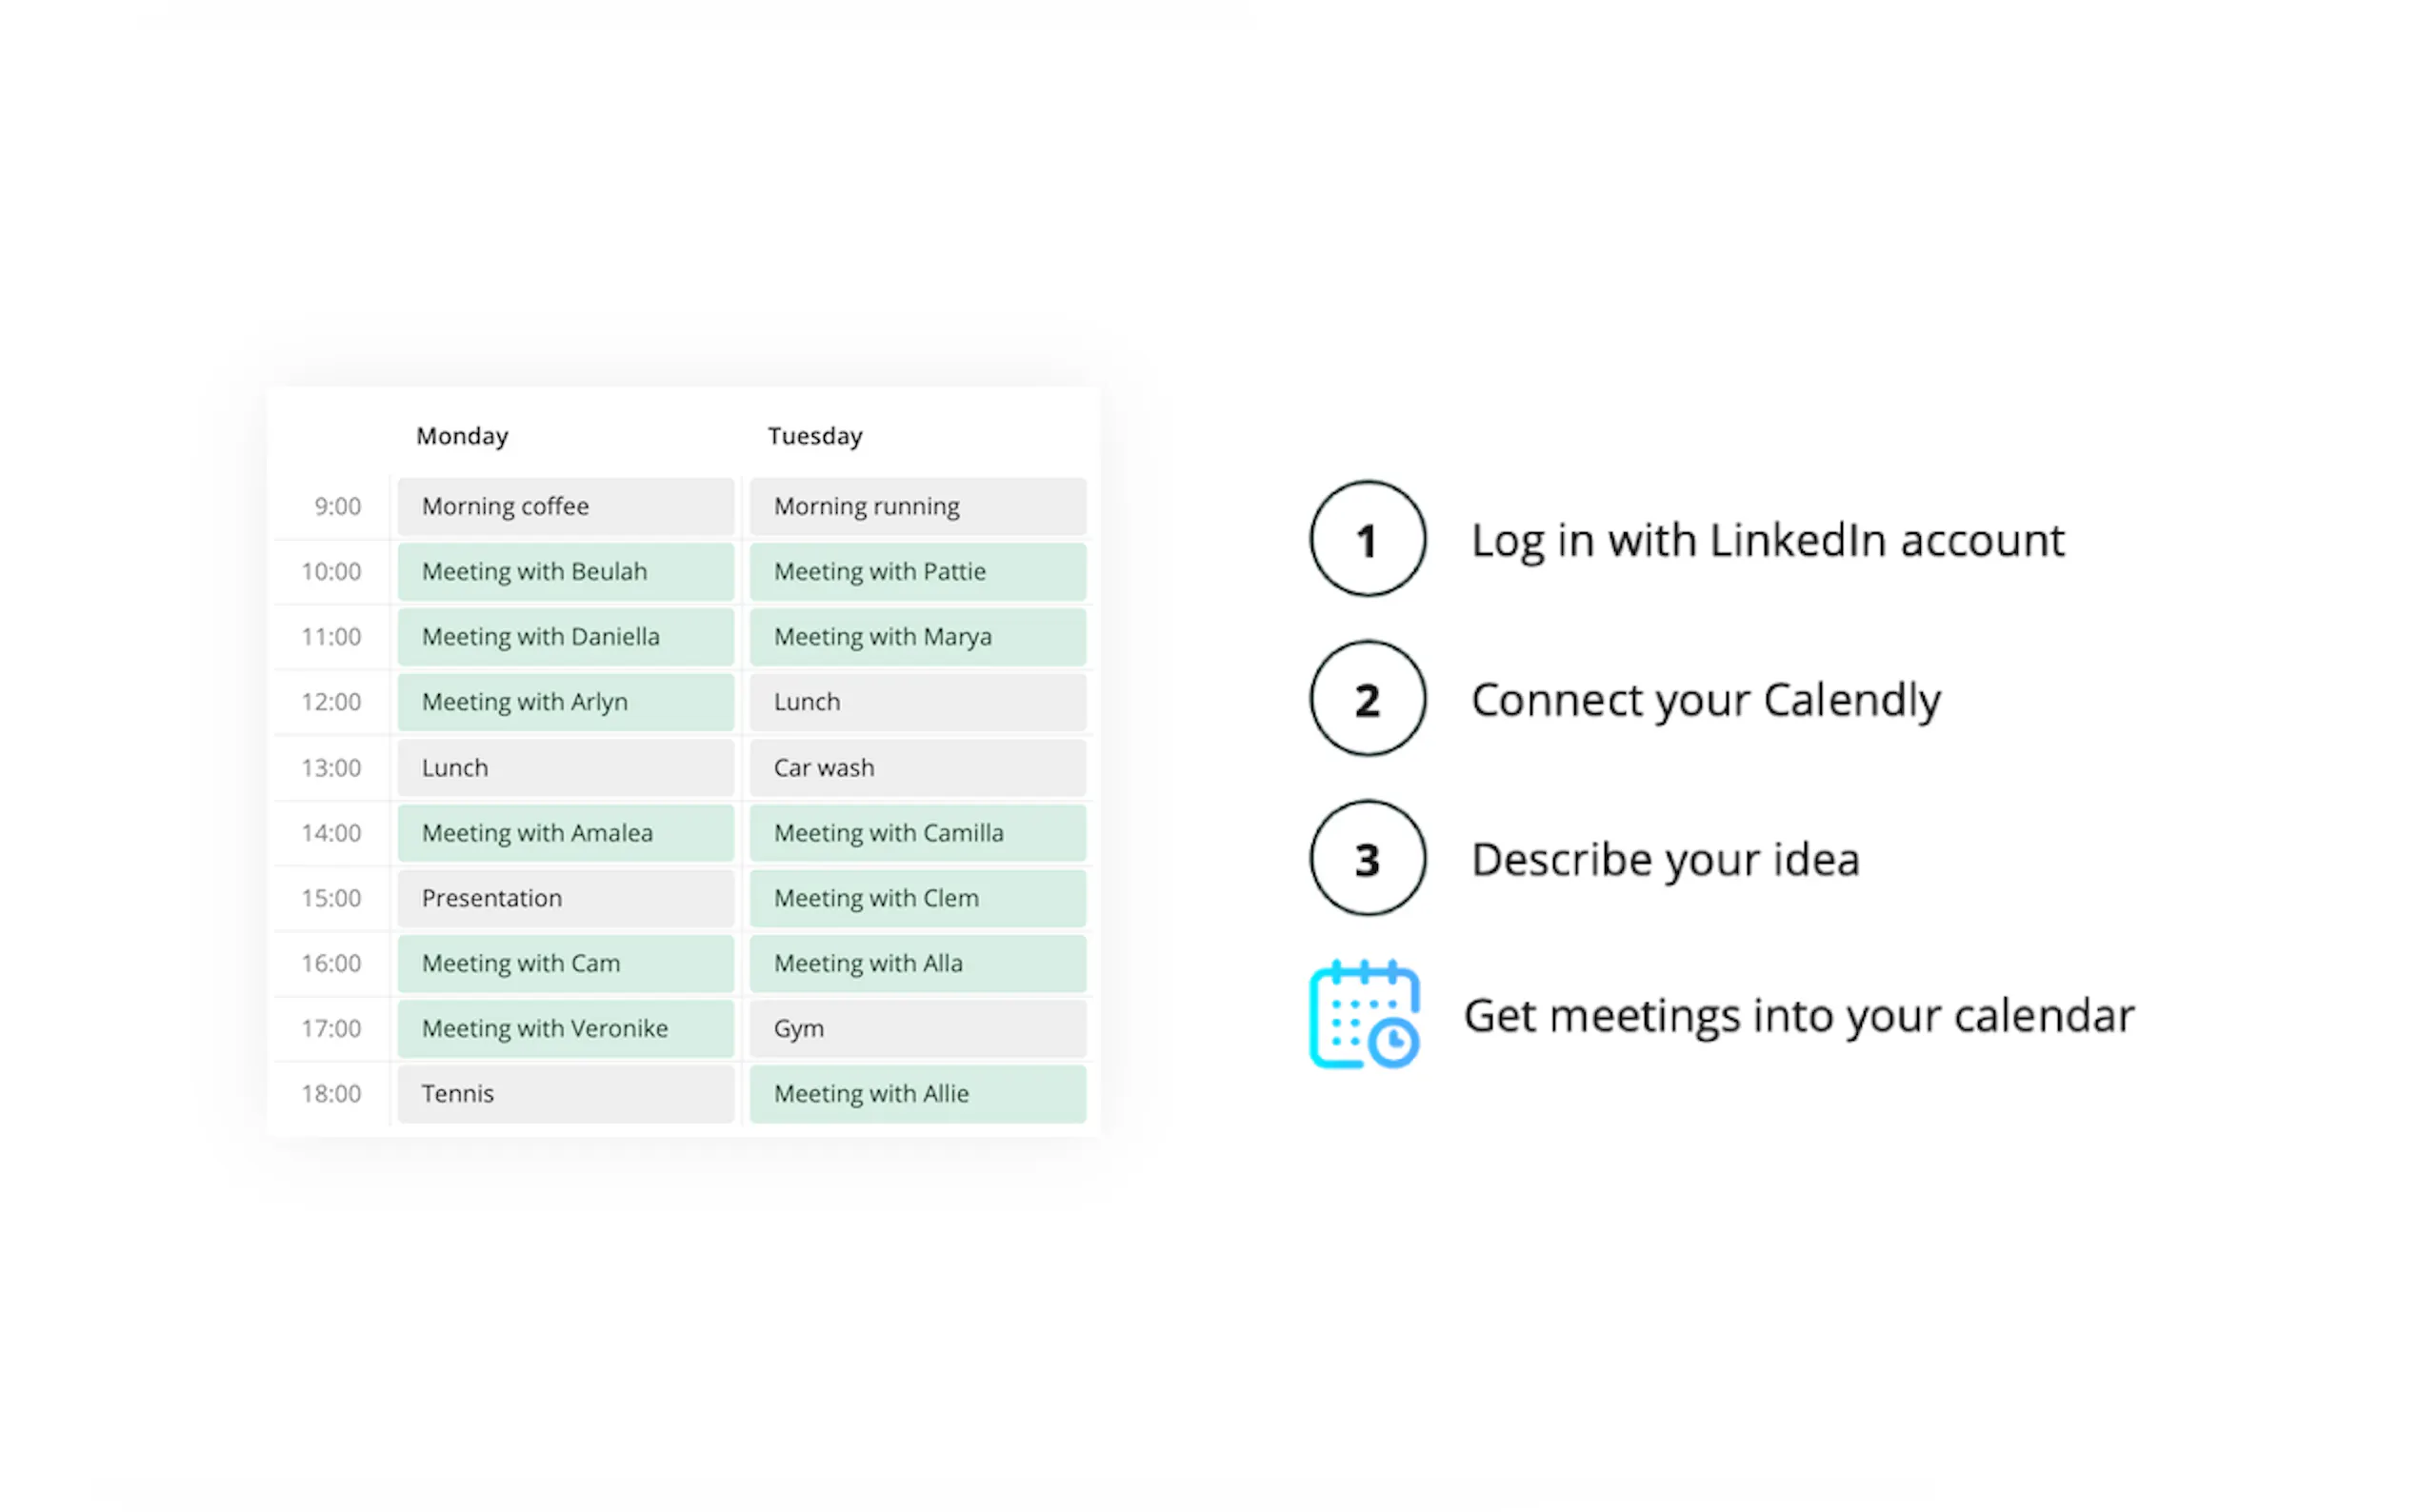Click Get meetings into your calendar
Screen dimensions: 2419x1512
1799,1016
